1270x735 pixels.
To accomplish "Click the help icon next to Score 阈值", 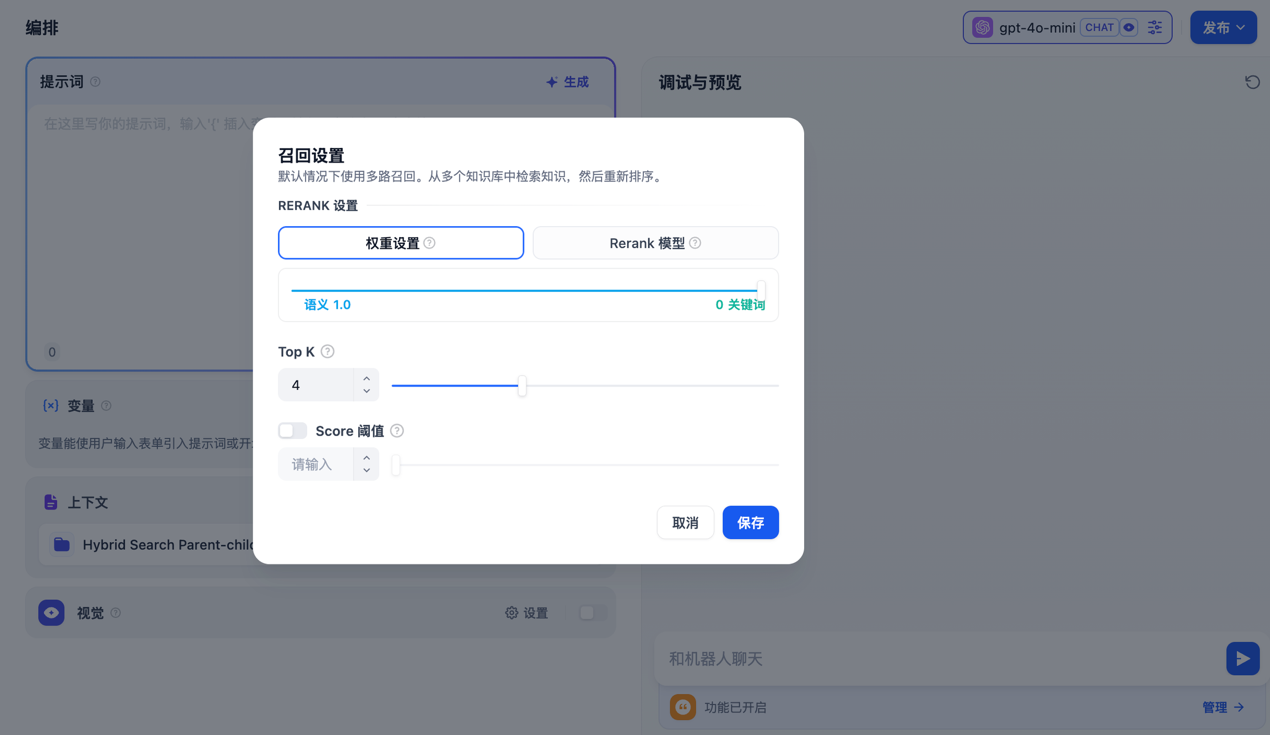I will click(397, 431).
